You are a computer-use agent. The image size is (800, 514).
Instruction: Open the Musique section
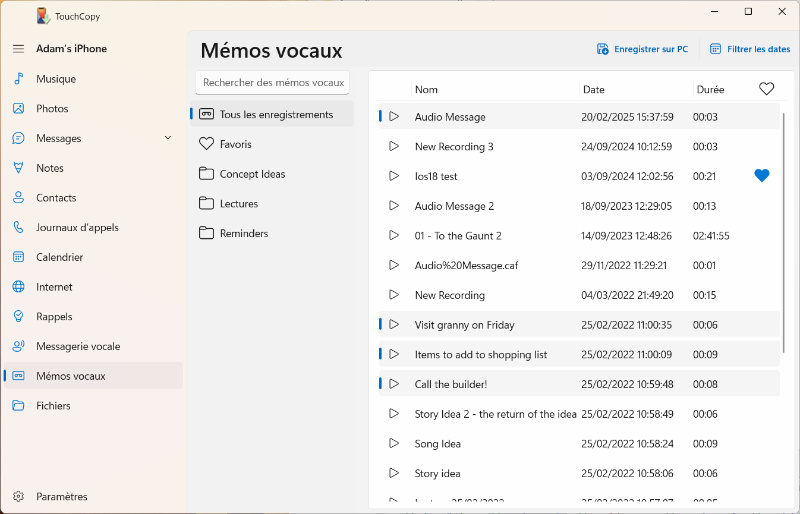pos(93,79)
